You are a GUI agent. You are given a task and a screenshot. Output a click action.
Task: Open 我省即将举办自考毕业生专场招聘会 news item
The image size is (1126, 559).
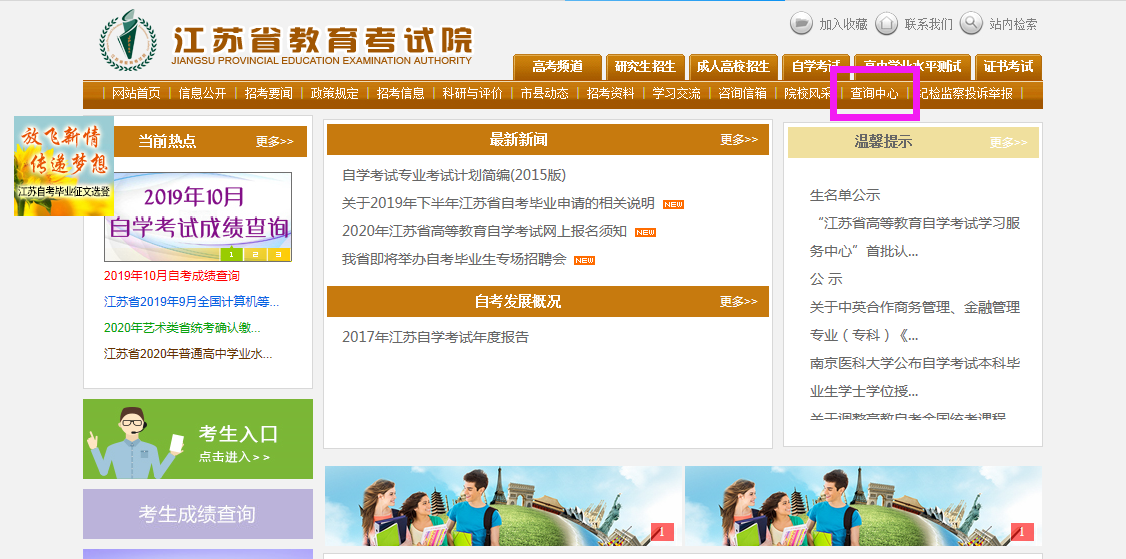(x=454, y=259)
